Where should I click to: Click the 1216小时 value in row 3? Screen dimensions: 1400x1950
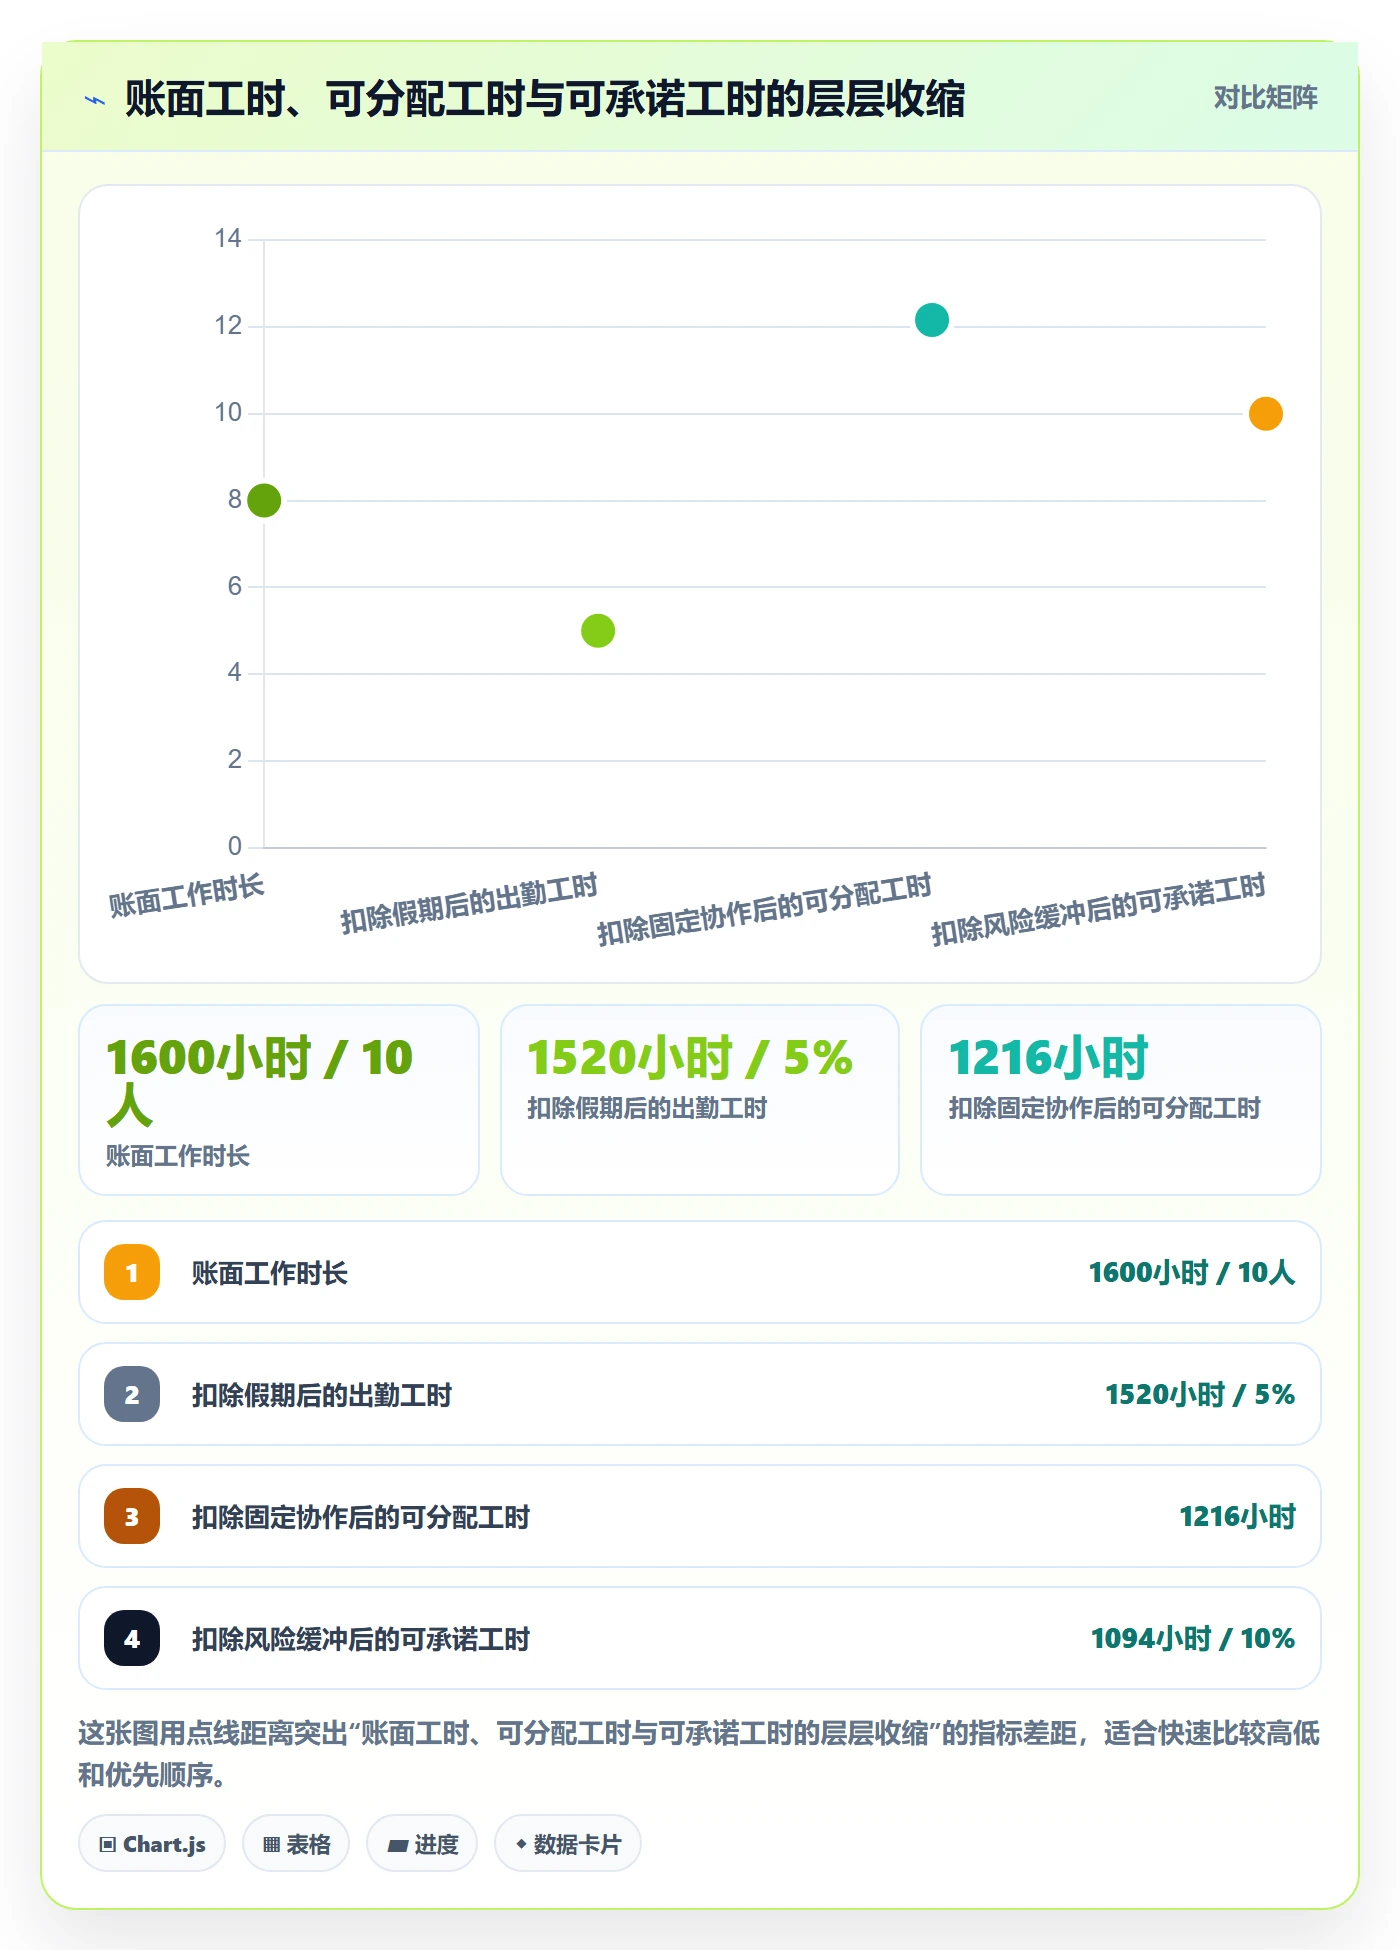point(1238,1516)
